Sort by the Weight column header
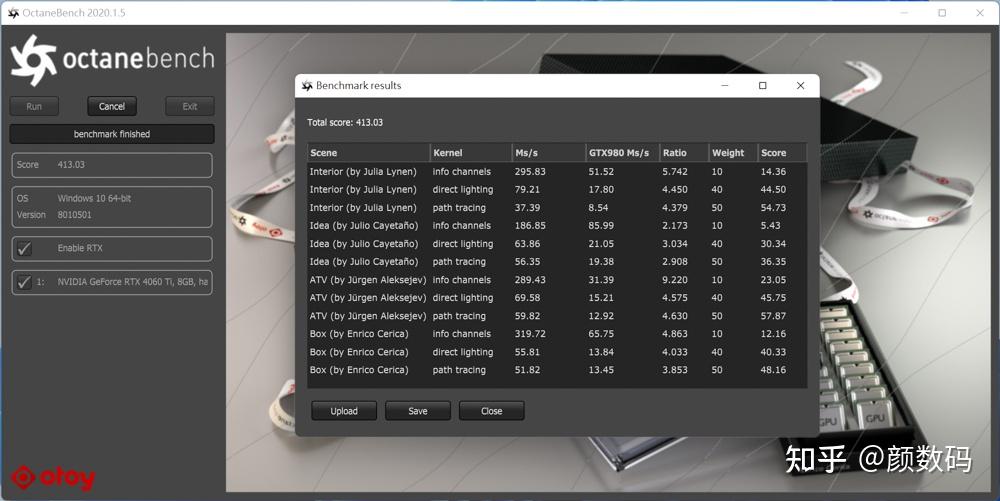1000x501 pixels. pyautogui.click(x=733, y=153)
